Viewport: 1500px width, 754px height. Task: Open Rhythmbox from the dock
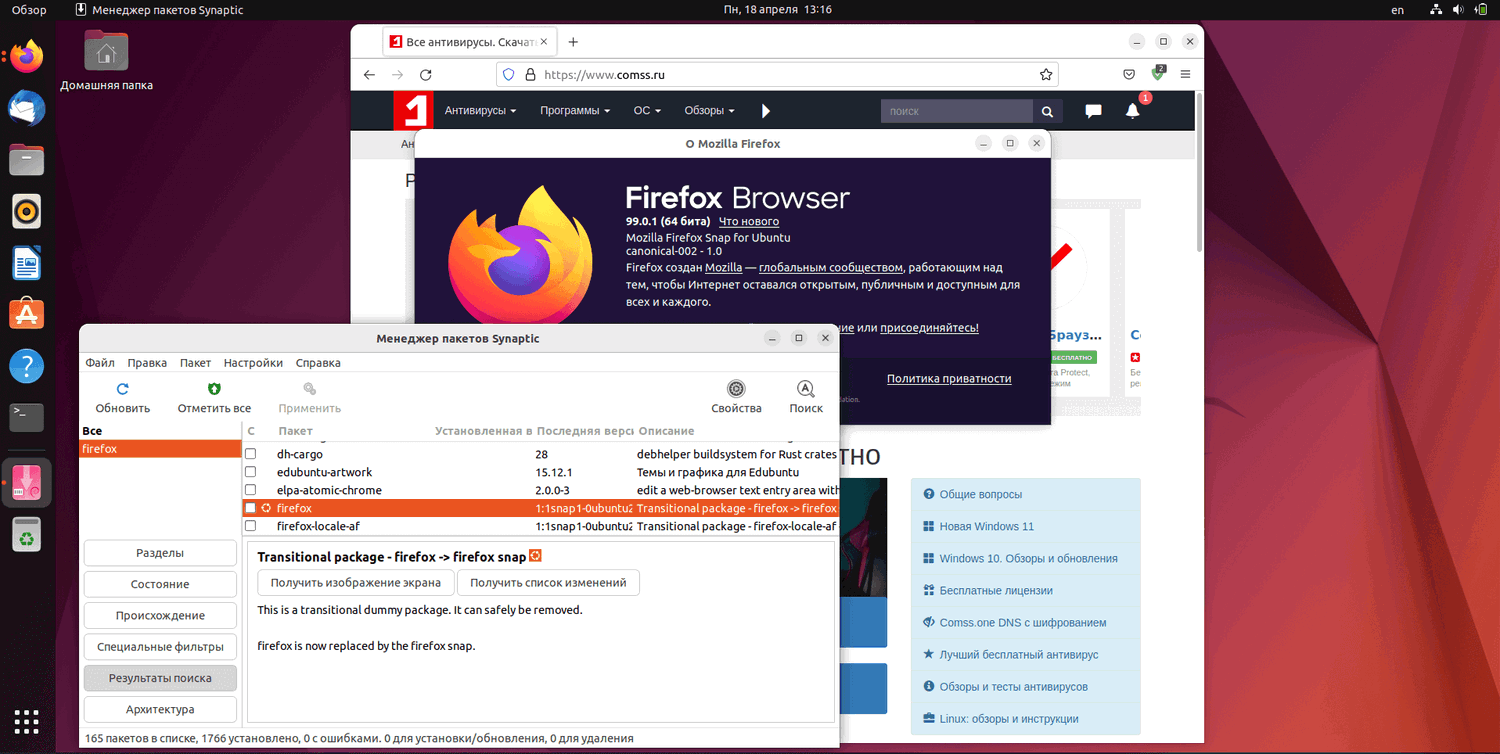click(27, 211)
